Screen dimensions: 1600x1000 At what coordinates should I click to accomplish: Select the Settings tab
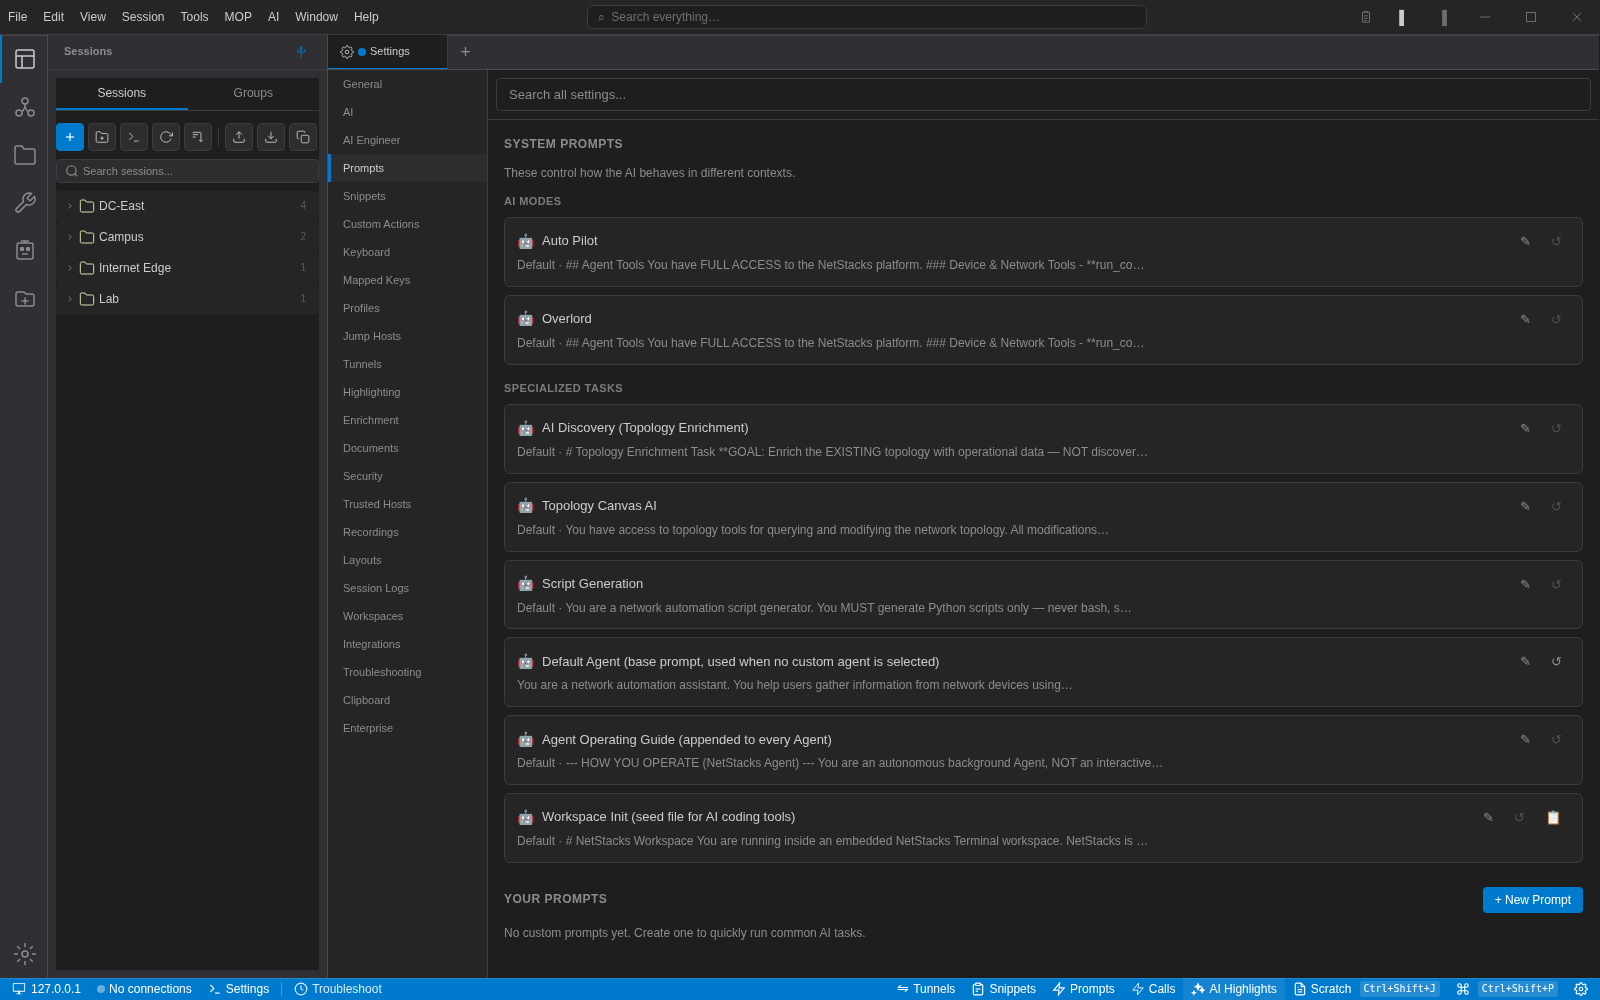pyautogui.click(x=388, y=52)
